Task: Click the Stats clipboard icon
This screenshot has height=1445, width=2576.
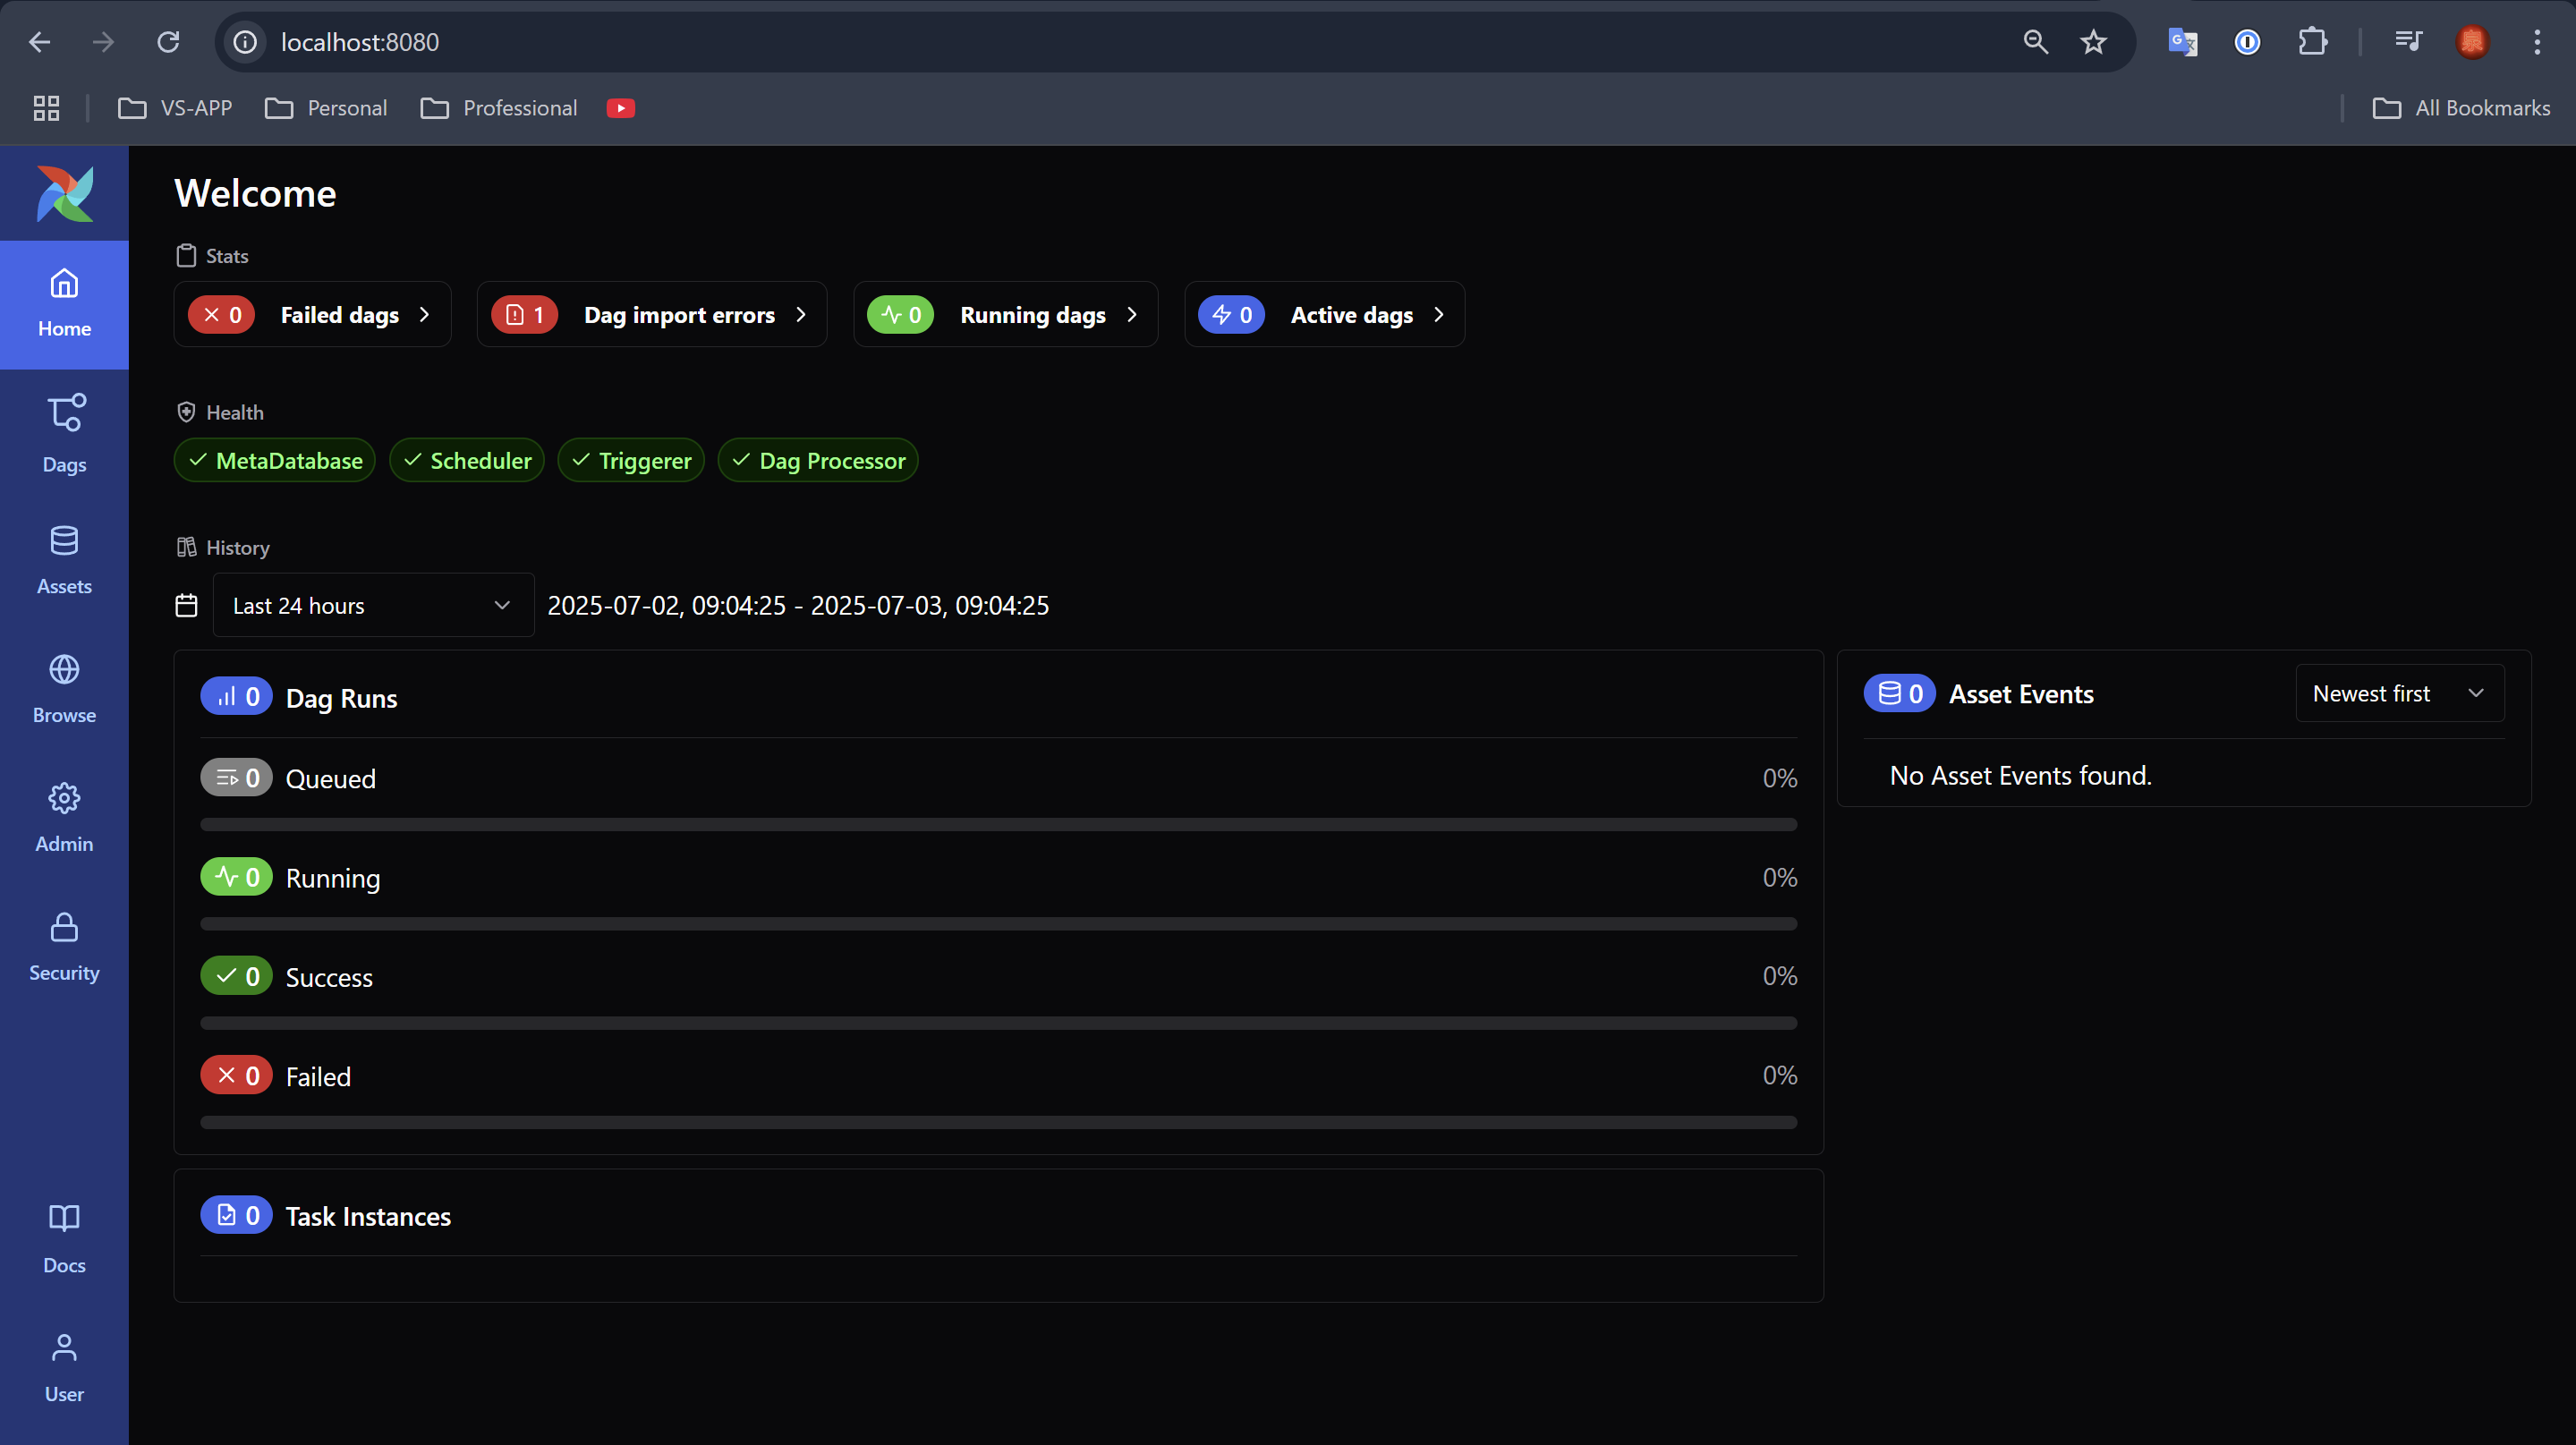Action: tap(186, 256)
